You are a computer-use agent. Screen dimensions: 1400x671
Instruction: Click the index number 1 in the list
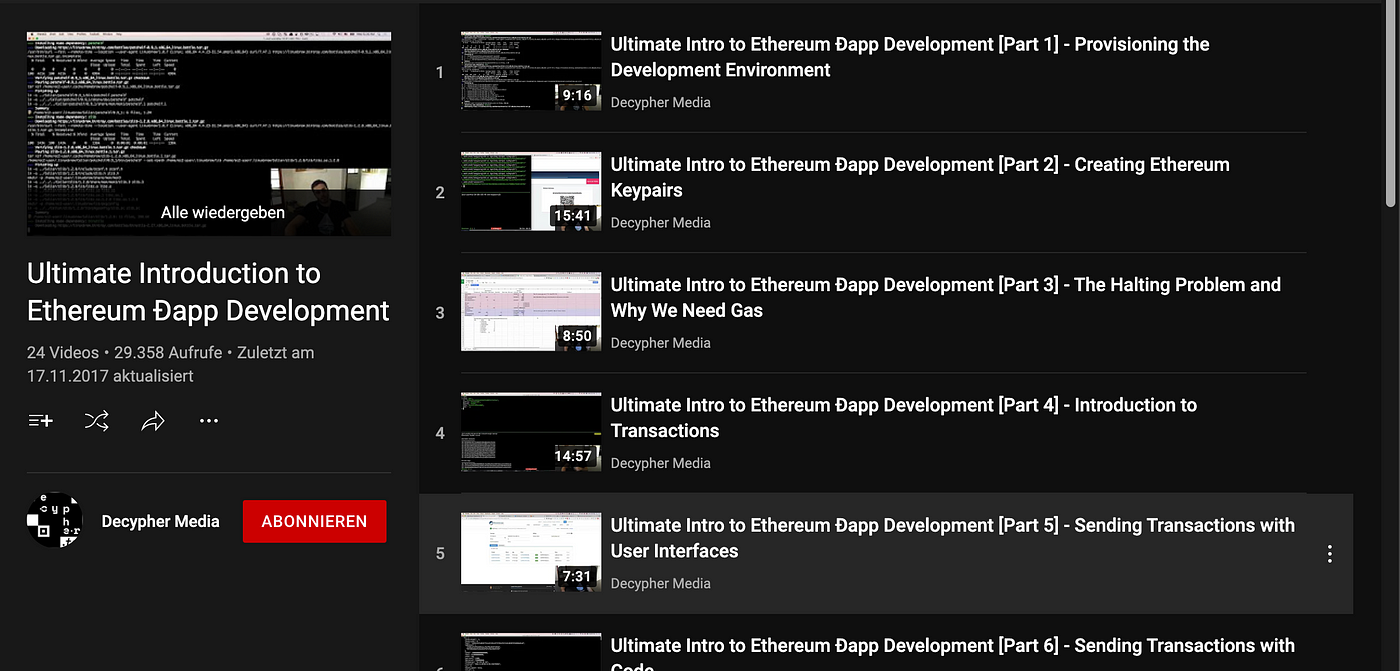(440, 72)
